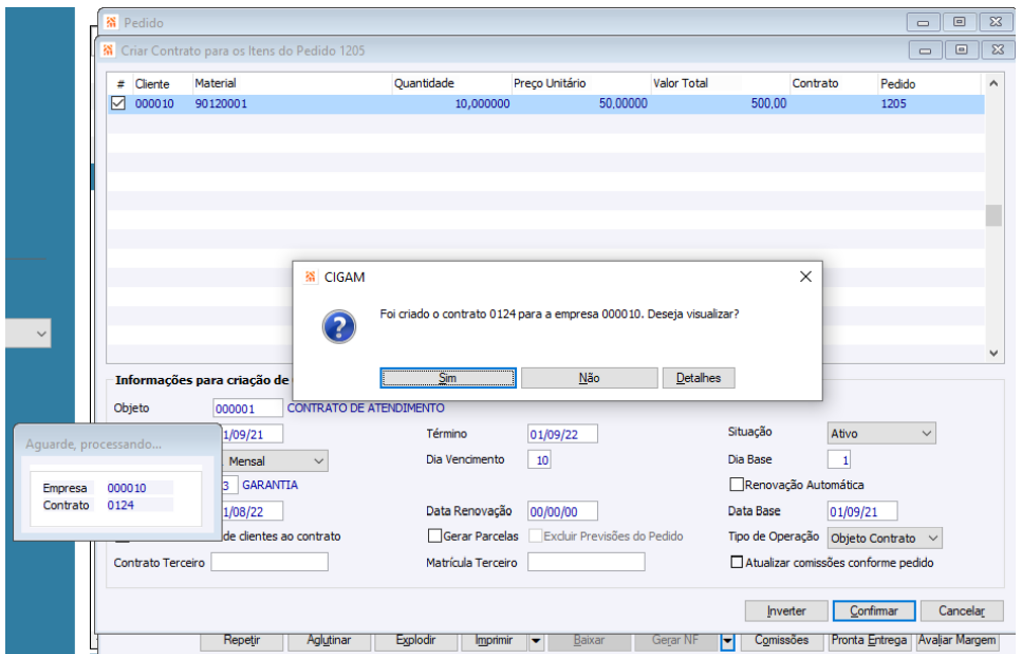
Task: Tick the Atualizar comissões conforme pedido checkbox
Action: click(736, 562)
